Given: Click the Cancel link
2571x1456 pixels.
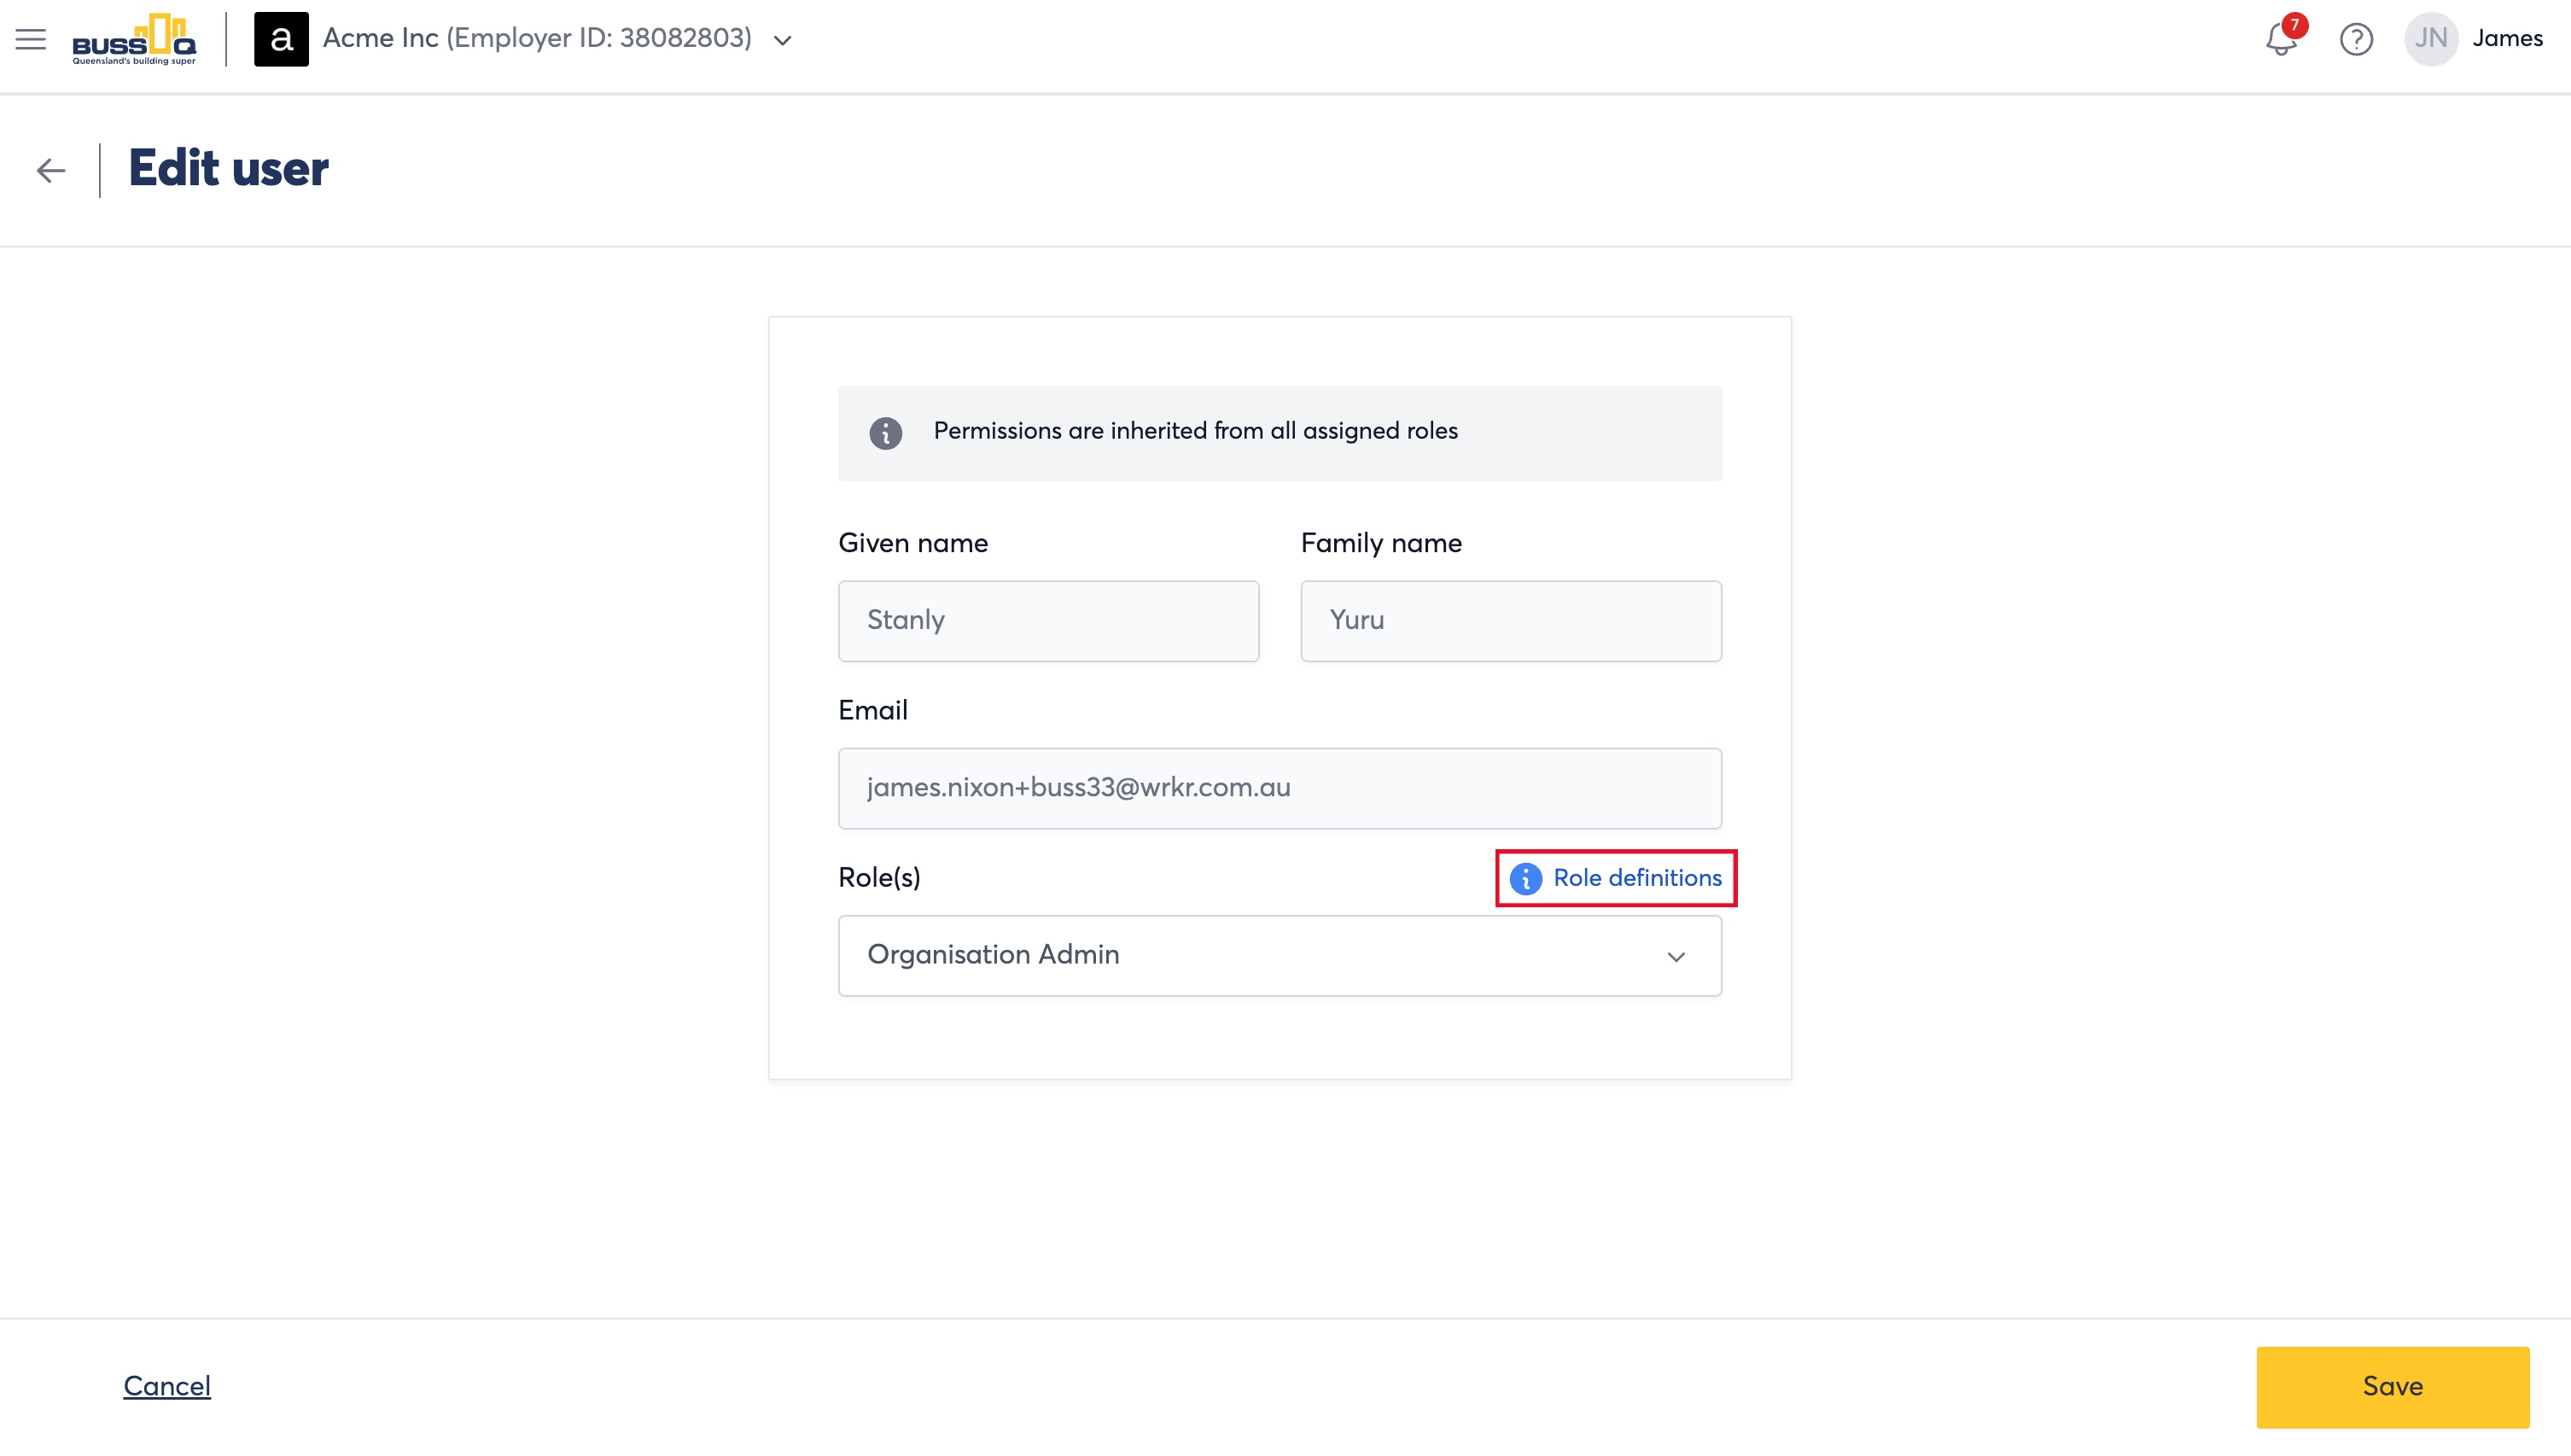Looking at the screenshot, I should pos(167,1386).
